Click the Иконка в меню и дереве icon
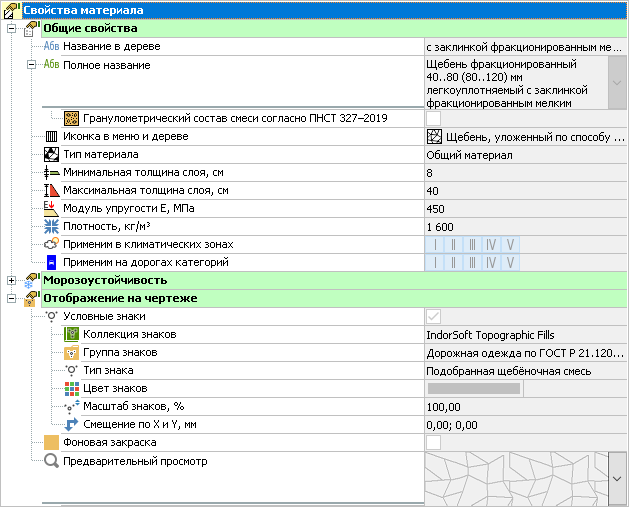The image size is (629, 507). point(51,136)
